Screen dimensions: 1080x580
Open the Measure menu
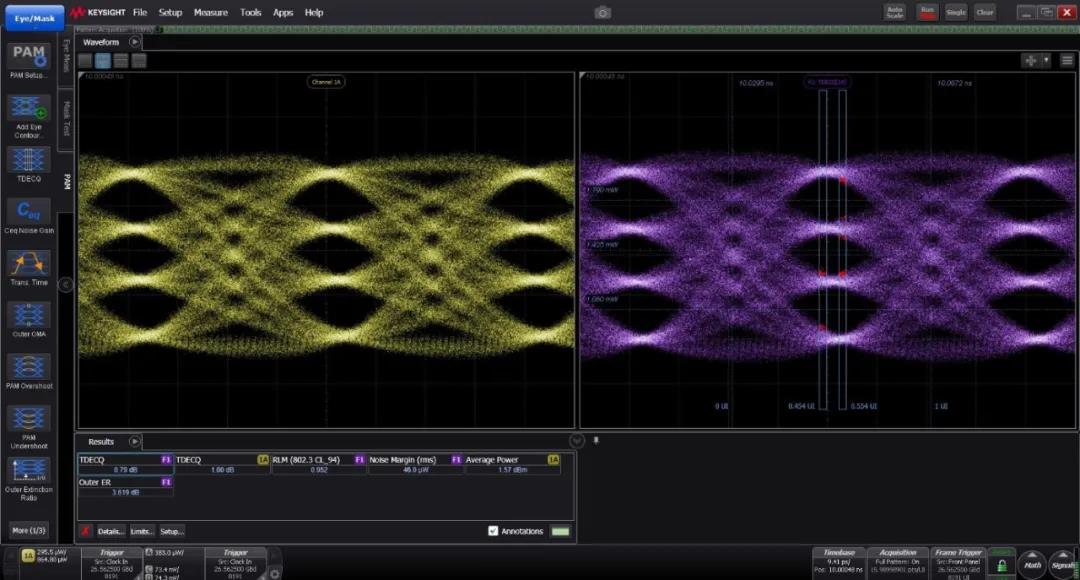210,13
